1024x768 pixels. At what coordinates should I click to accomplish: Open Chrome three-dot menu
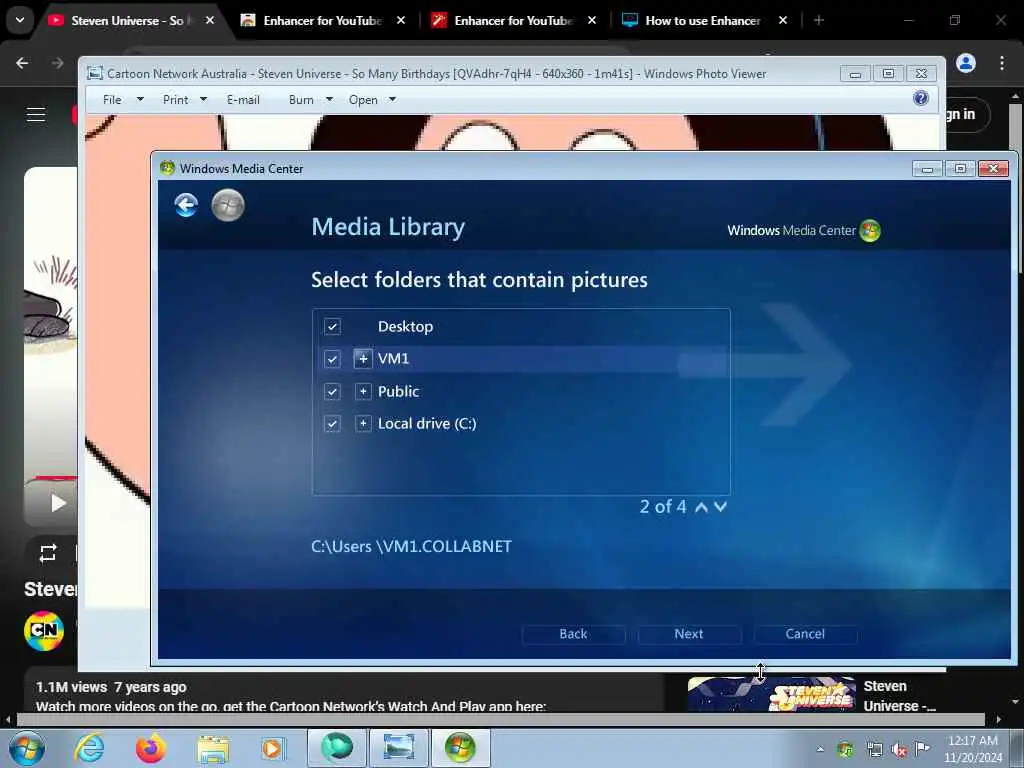pyautogui.click(x=1002, y=63)
